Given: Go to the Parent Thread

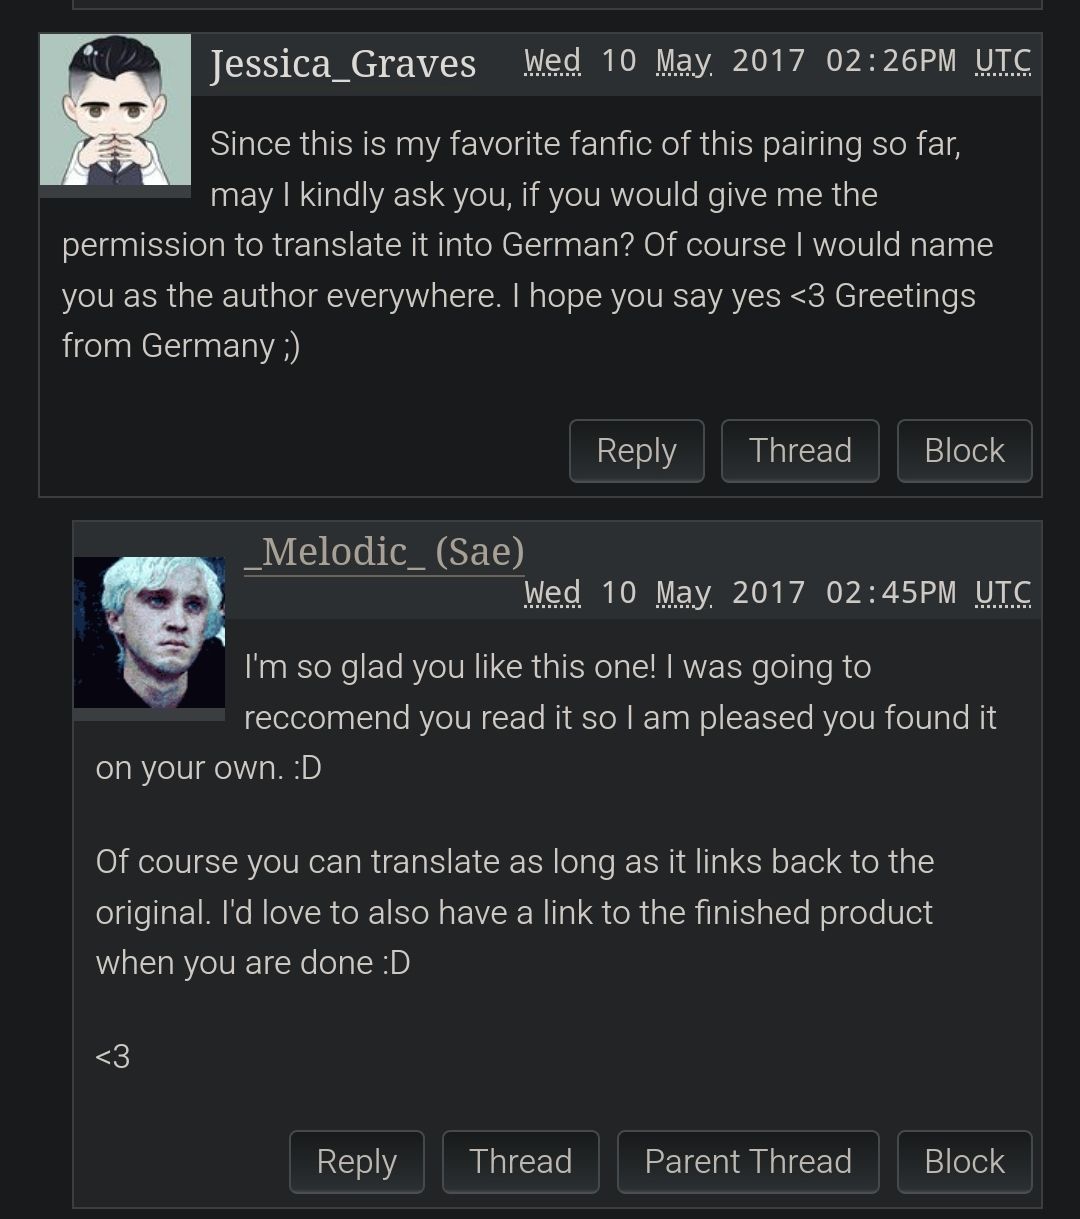Looking at the screenshot, I should [x=748, y=1162].
